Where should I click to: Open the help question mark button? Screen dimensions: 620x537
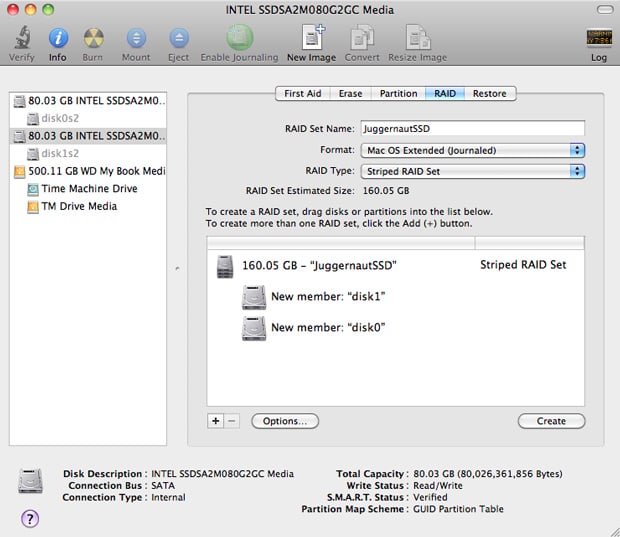click(x=30, y=518)
